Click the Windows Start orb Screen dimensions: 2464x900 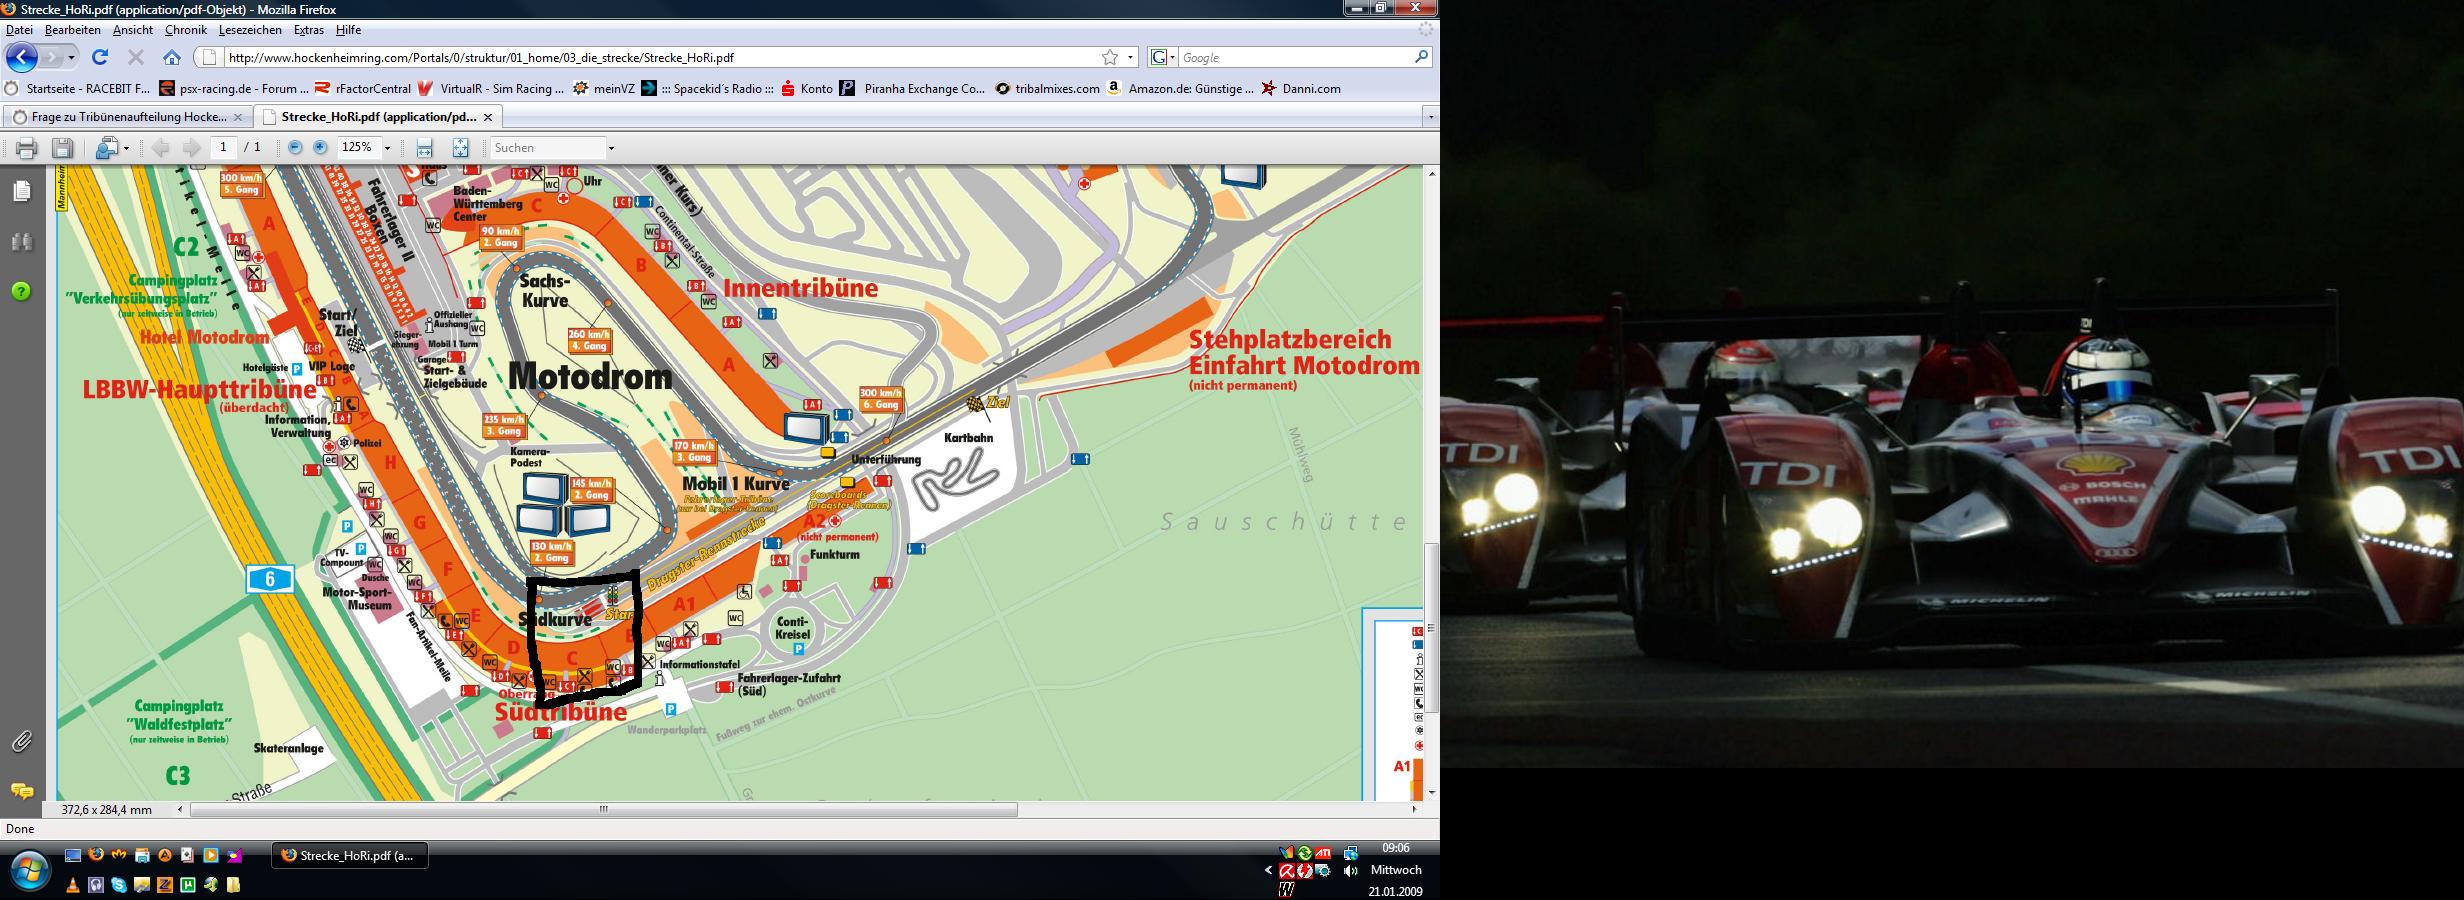click(x=28, y=868)
